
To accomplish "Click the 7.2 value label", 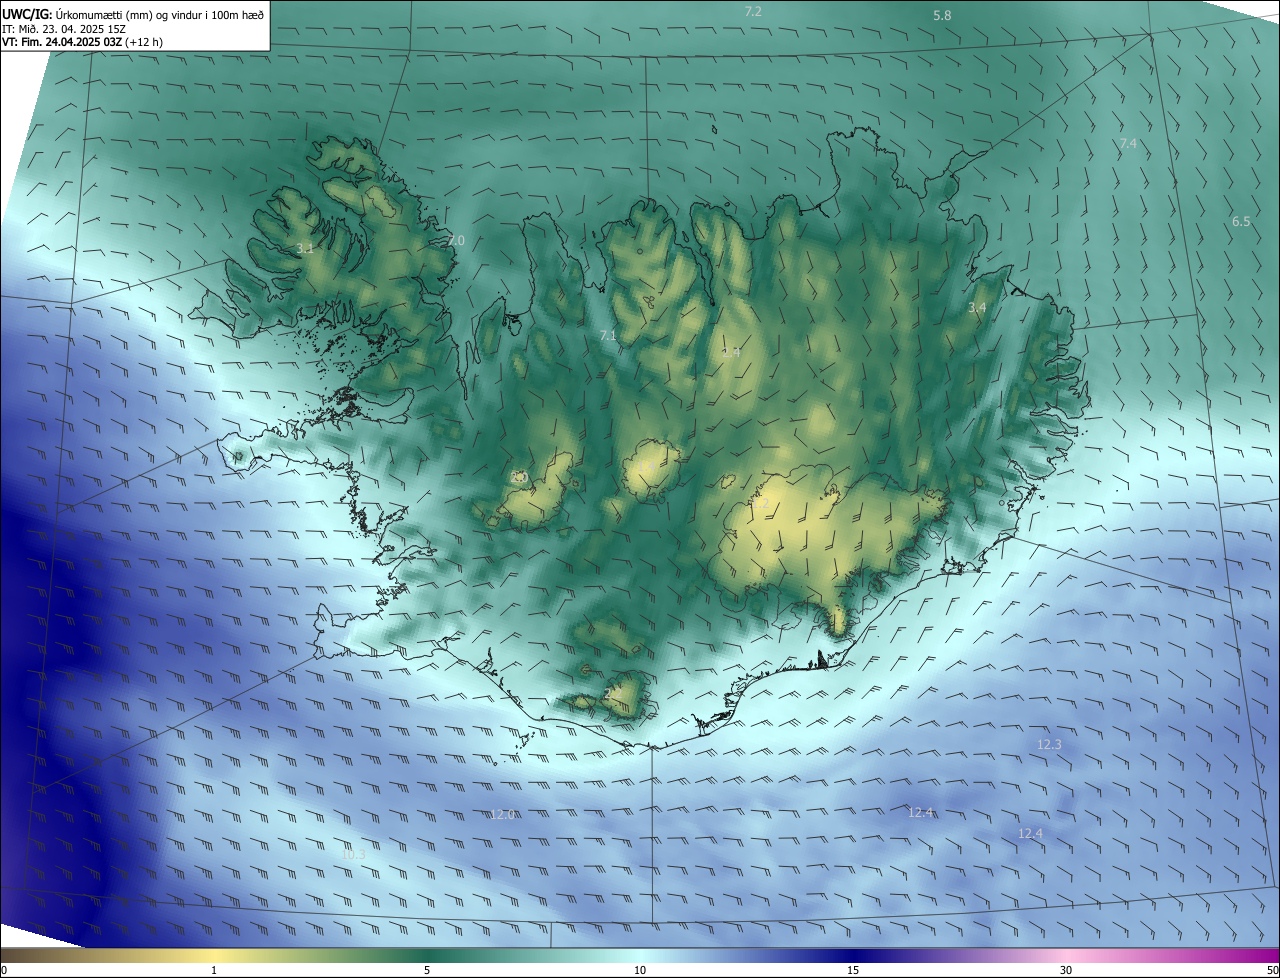I will (x=754, y=12).
